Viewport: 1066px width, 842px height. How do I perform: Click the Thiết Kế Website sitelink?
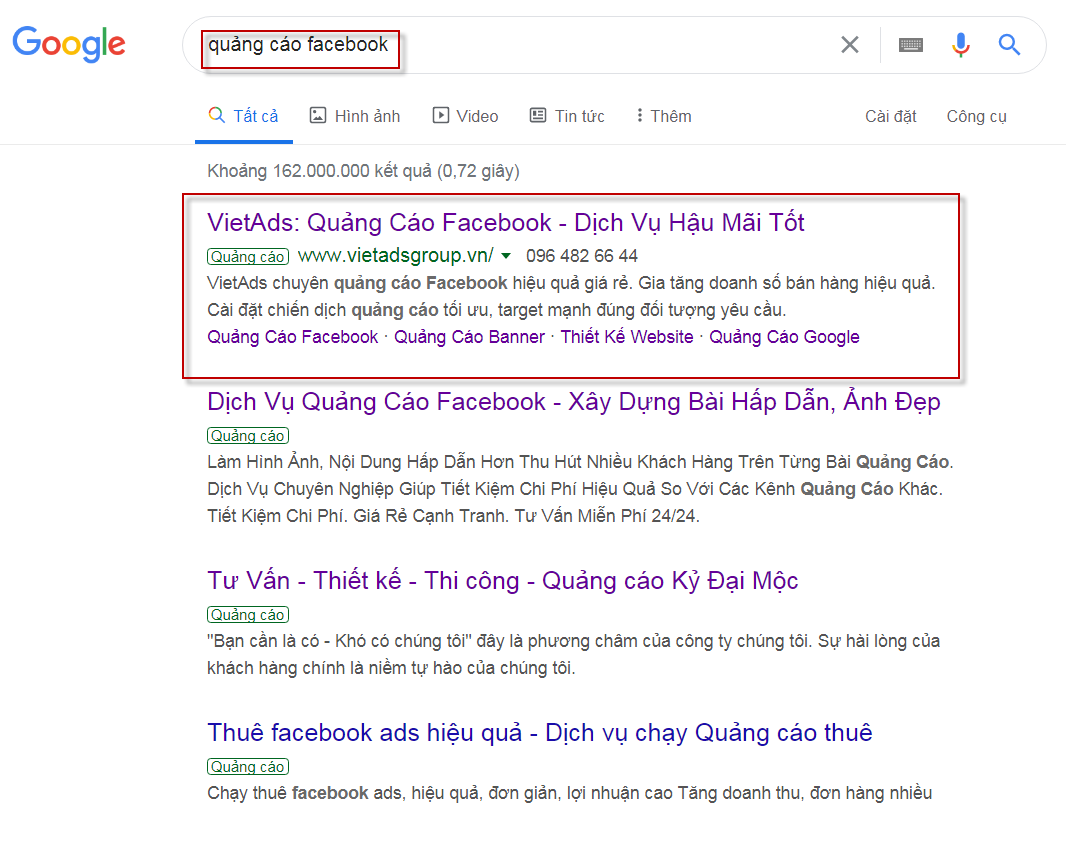point(626,336)
